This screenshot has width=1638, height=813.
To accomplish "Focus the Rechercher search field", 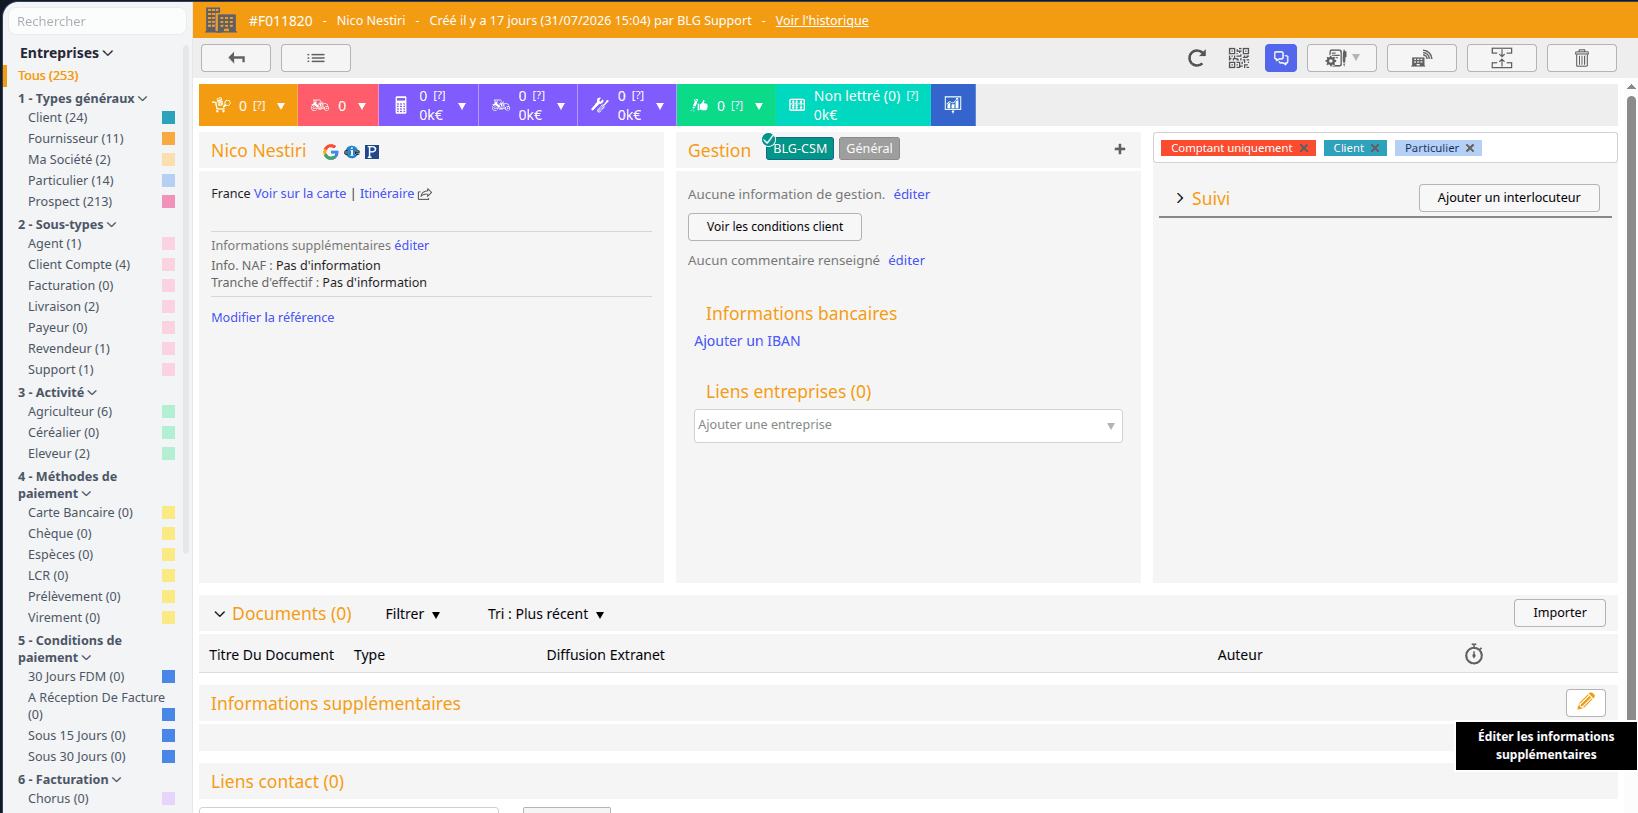I will click(x=97, y=21).
